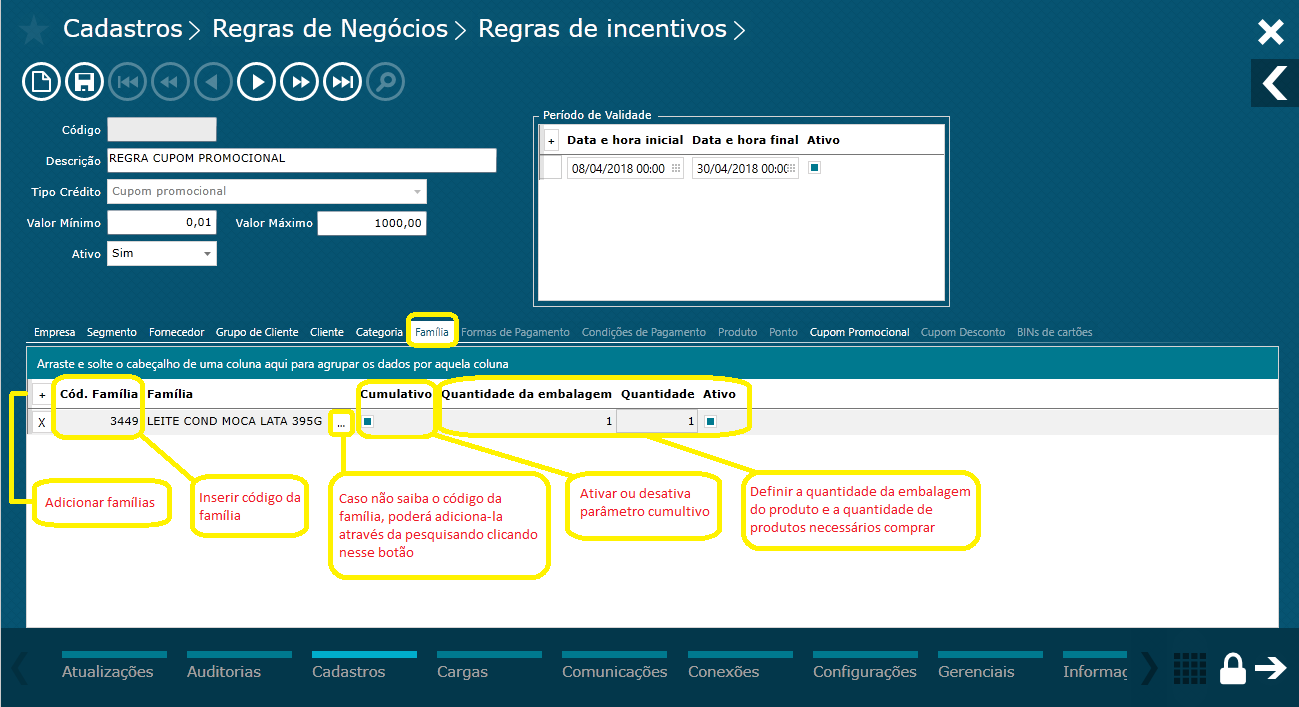
Task: Jump to the first record
Action: click(127, 81)
